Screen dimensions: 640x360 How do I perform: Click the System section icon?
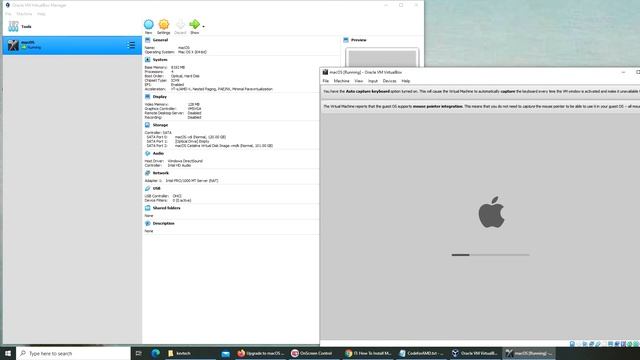click(147, 60)
